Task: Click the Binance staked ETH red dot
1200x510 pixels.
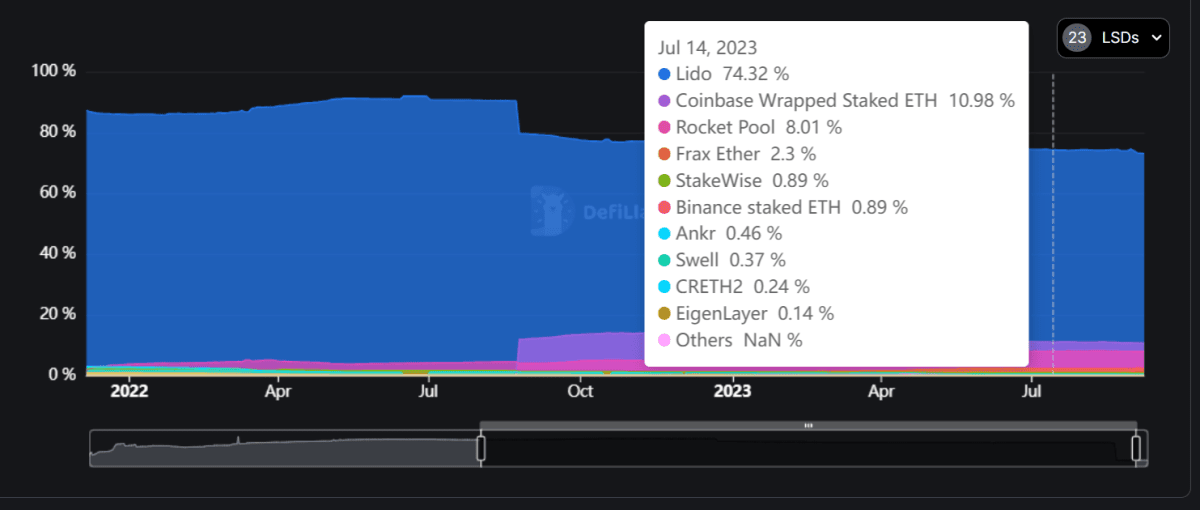Action: [x=664, y=207]
